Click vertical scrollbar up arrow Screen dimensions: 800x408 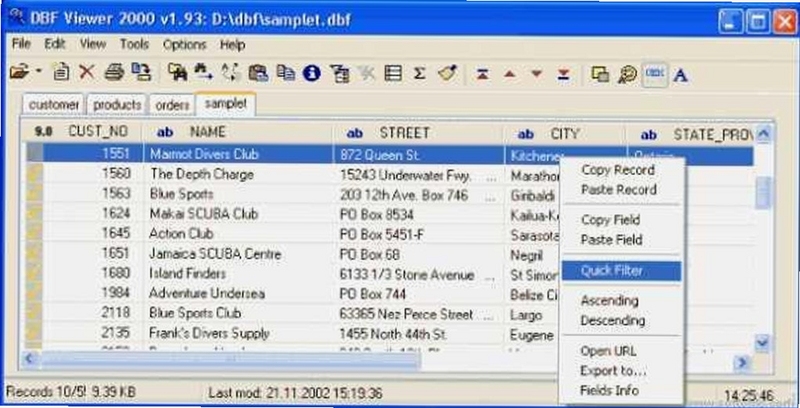pos(763,134)
